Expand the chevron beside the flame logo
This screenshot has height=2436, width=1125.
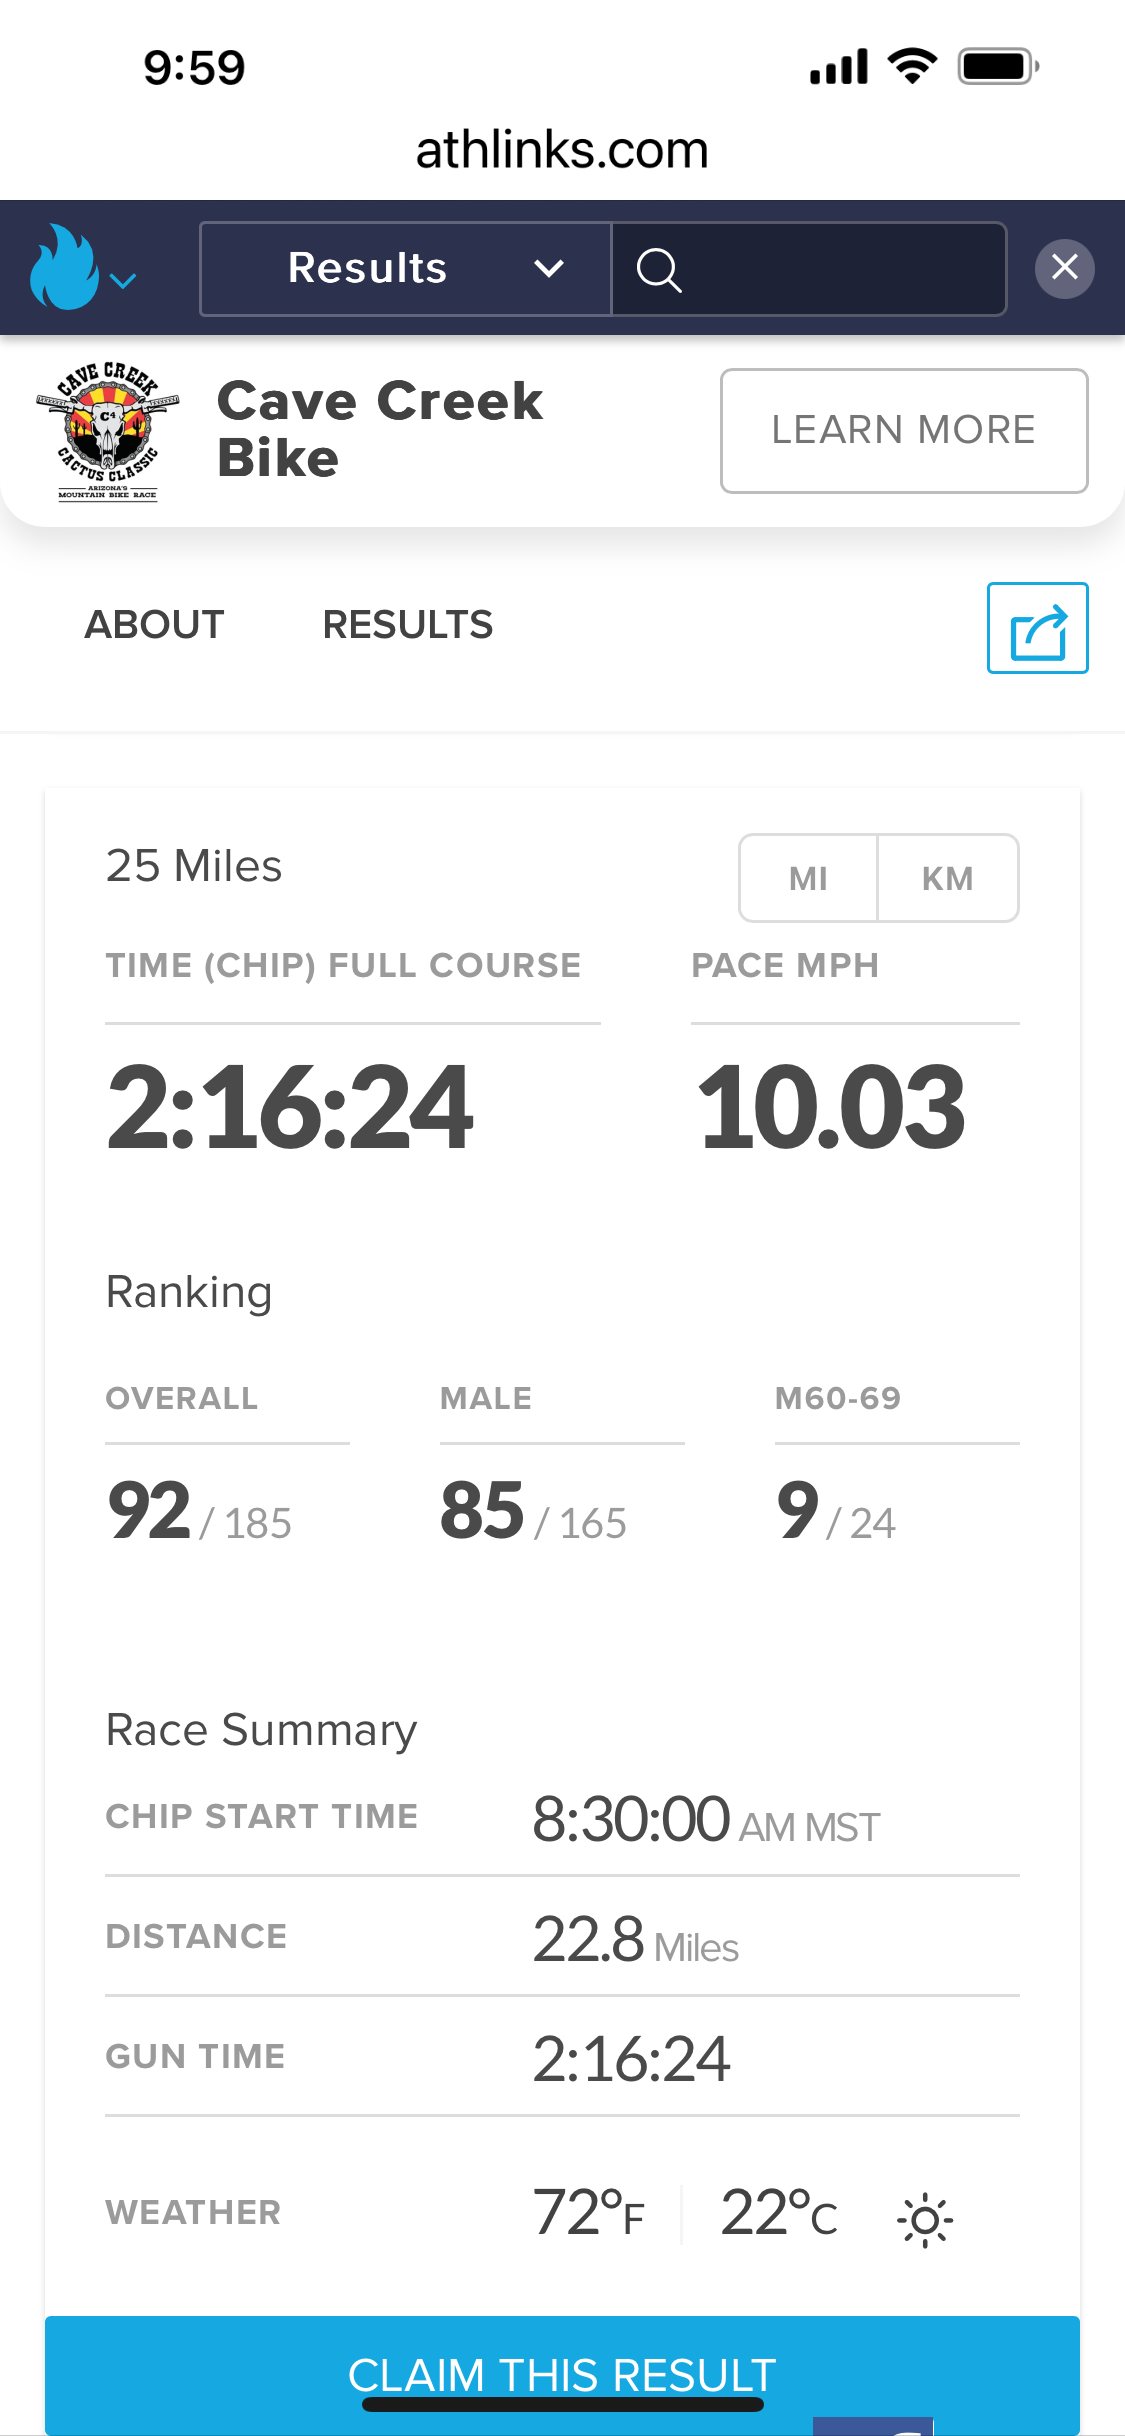[x=123, y=281]
